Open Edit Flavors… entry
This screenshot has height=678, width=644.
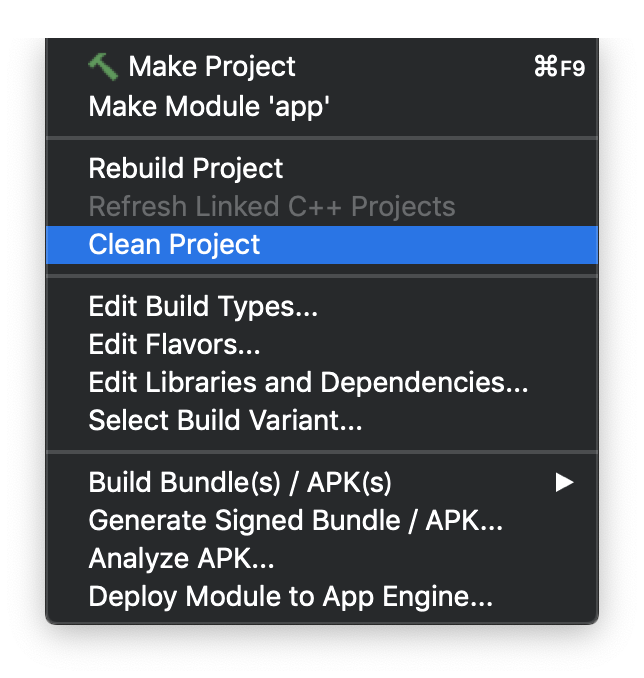pyautogui.click(x=322, y=345)
